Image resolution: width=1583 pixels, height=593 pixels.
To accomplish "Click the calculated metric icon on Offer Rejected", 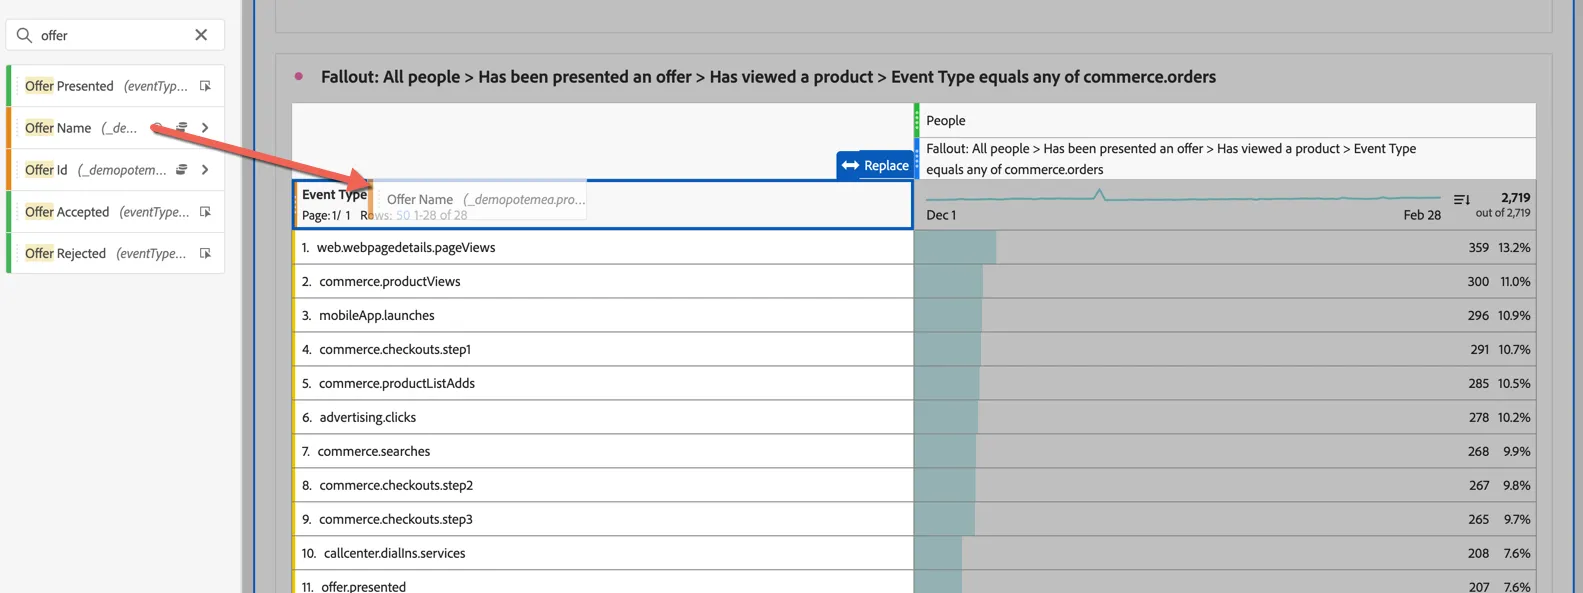I will point(205,254).
